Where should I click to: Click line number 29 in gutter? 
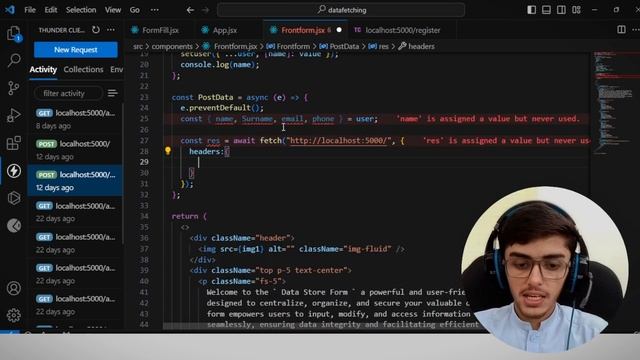[x=144, y=162]
